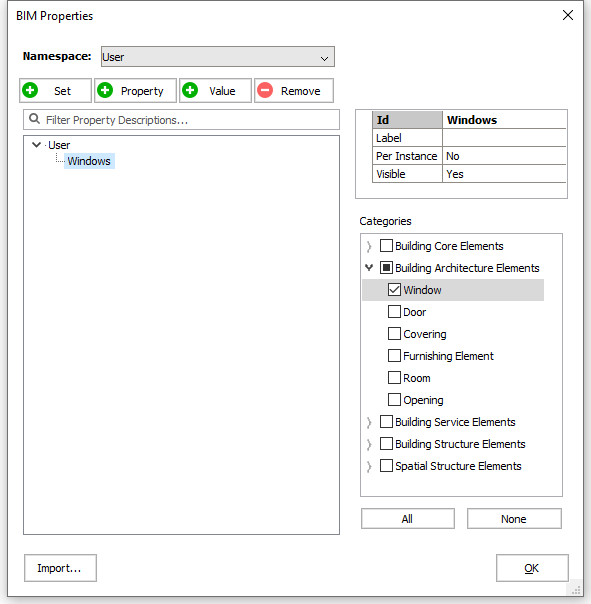
Task: Click the None categories button
Action: pos(514,519)
